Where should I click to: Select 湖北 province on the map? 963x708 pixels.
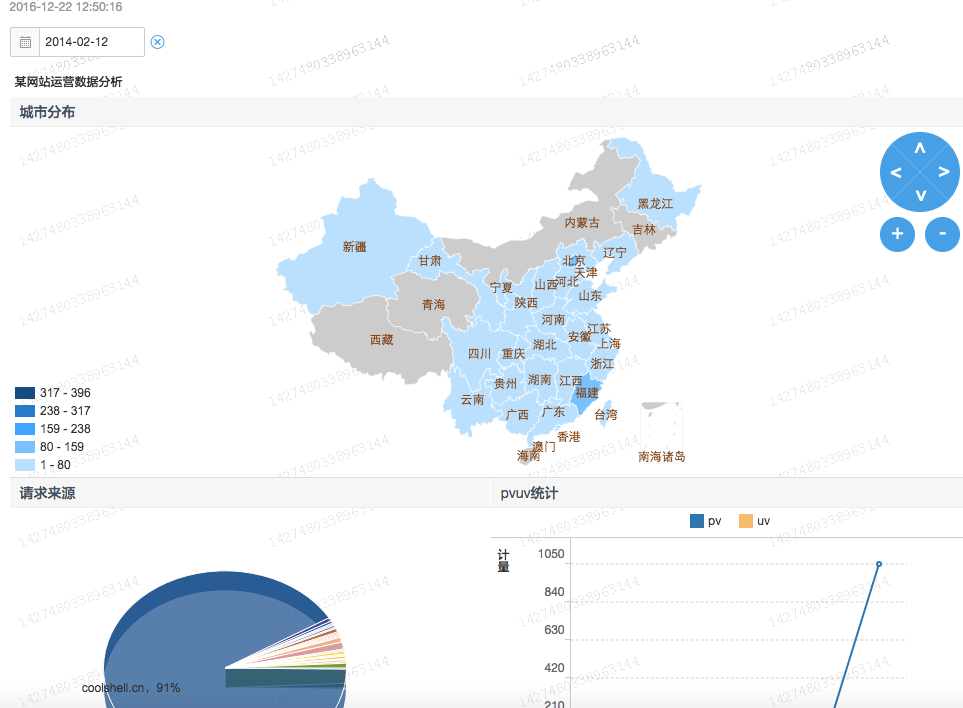544,344
